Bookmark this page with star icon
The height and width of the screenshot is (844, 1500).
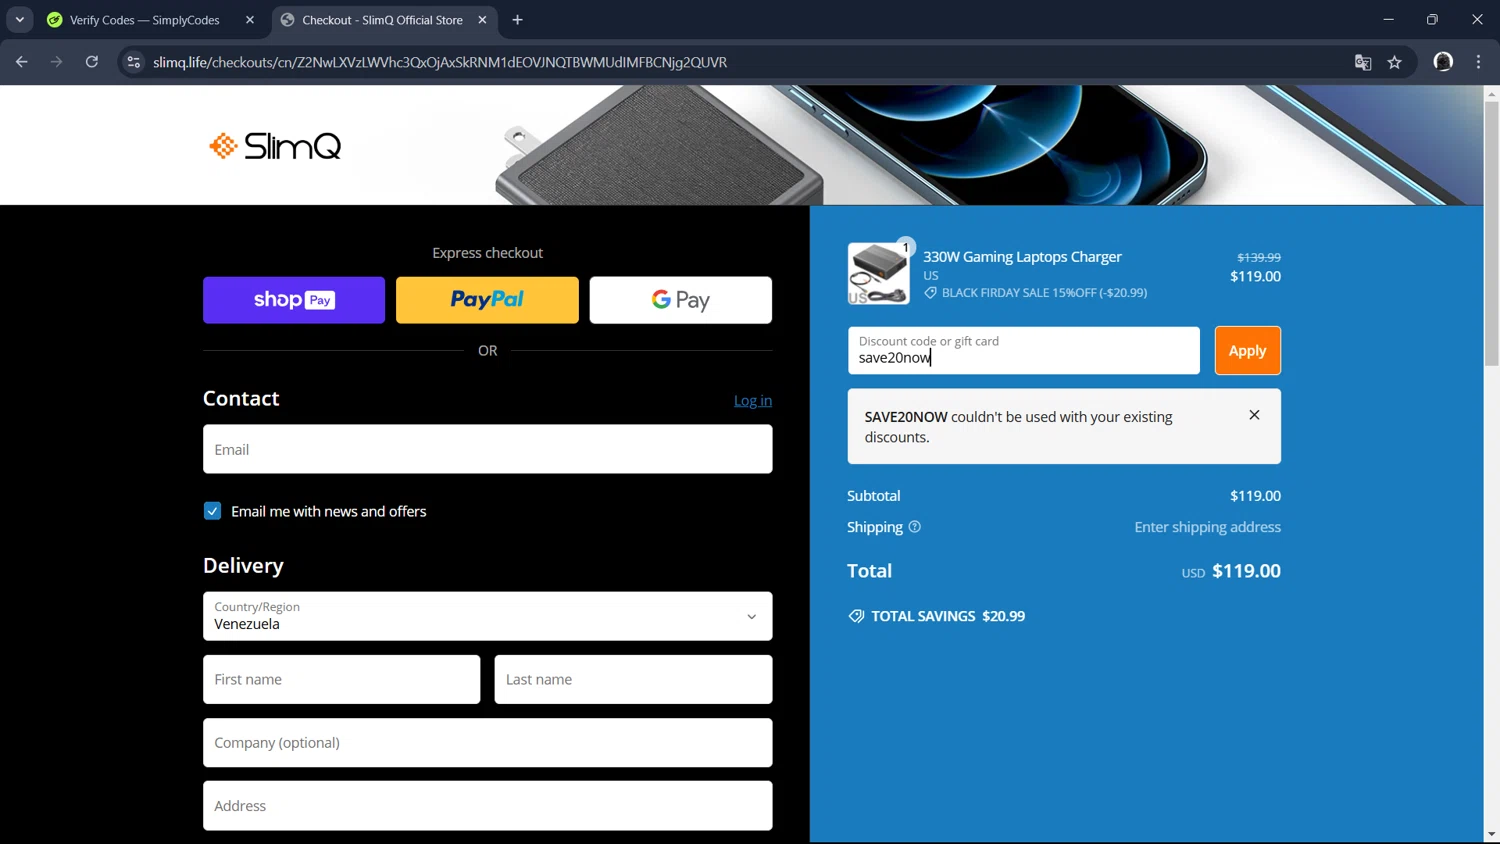tap(1395, 62)
